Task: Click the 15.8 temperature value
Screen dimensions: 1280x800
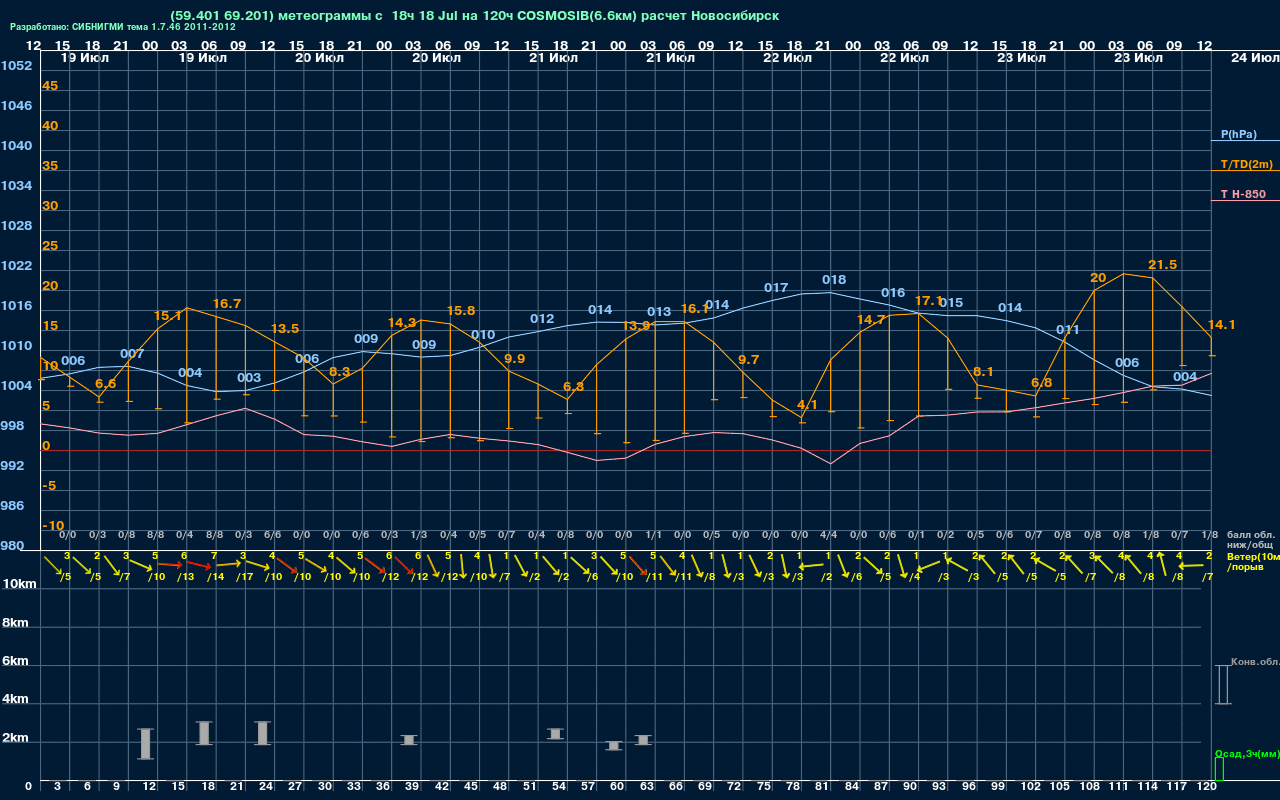Action: click(x=460, y=310)
